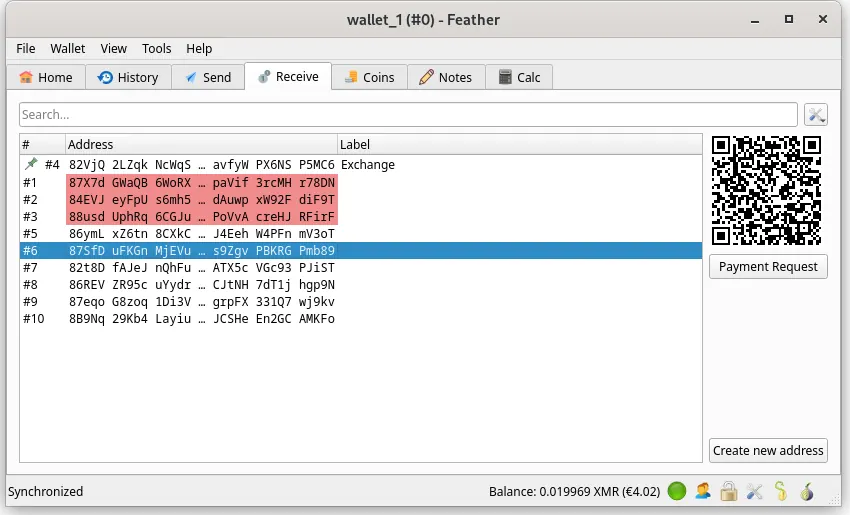Focus the Search input field
Image resolution: width=850 pixels, height=515 pixels.
[408, 114]
